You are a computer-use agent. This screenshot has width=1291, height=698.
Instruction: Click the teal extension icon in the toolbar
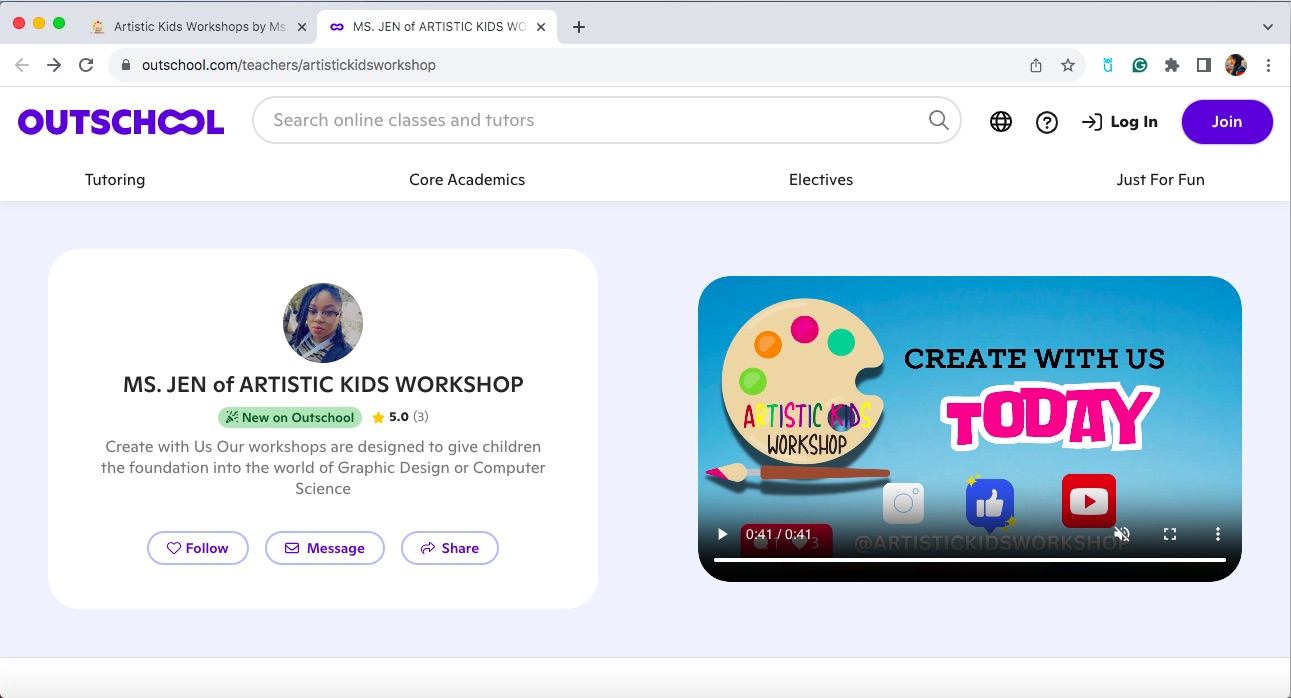(1108, 65)
